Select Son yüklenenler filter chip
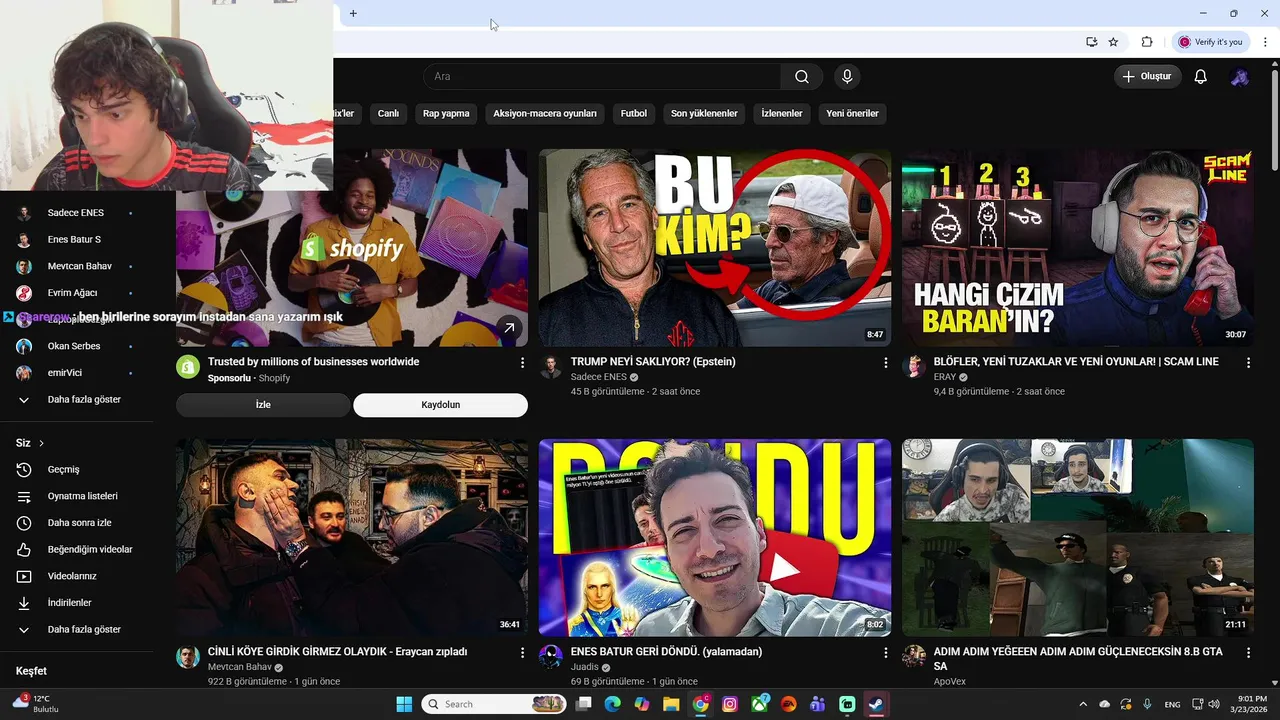The image size is (1280, 720). (704, 114)
